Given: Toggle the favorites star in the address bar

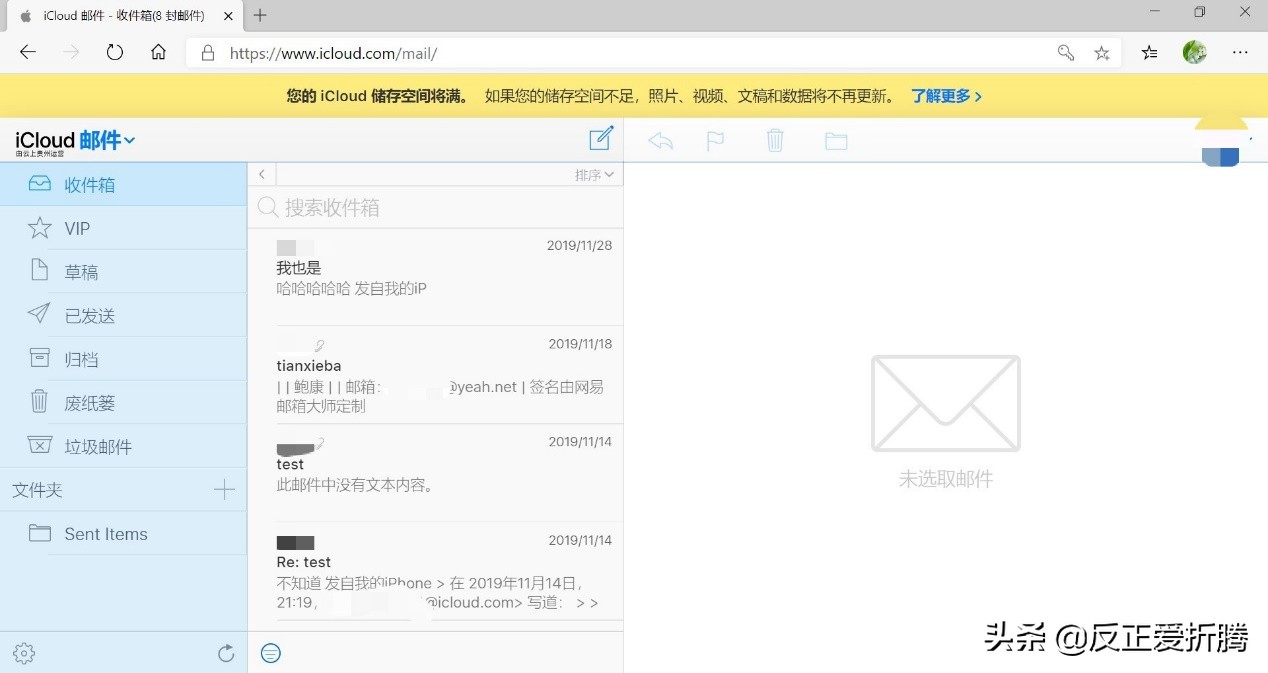Looking at the screenshot, I should point(1101,52).
